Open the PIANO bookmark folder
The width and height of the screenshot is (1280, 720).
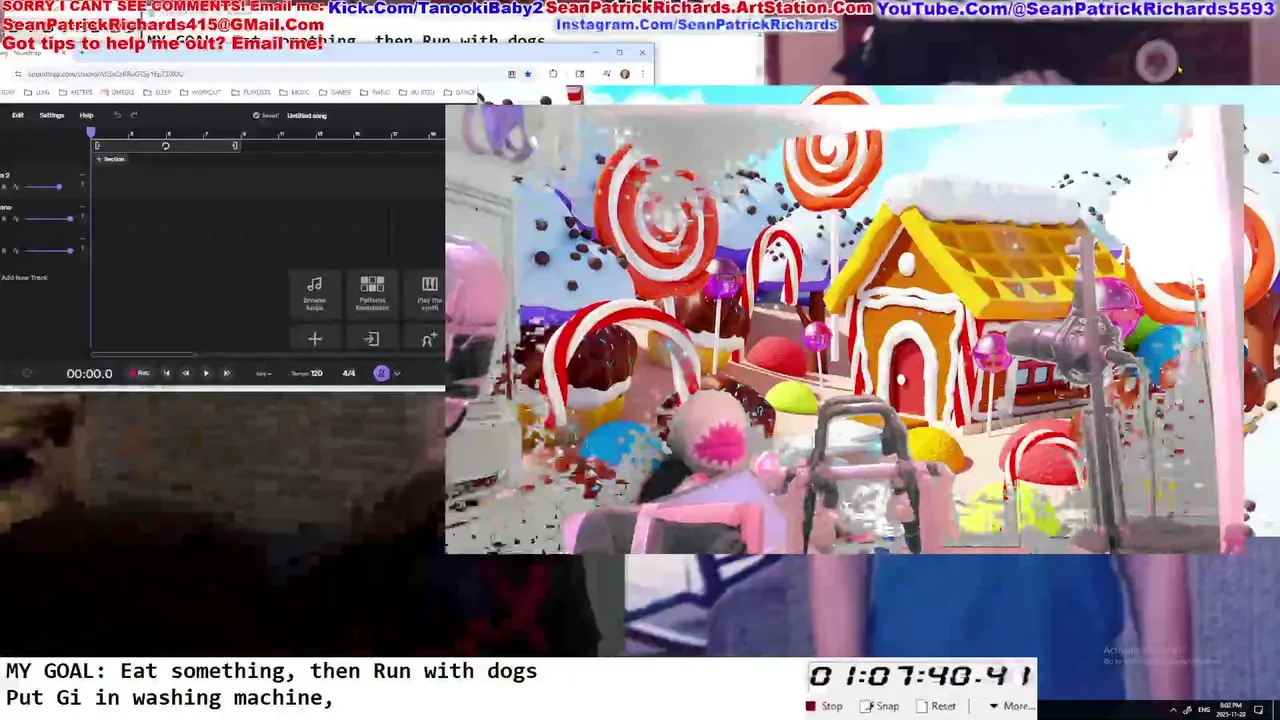point(375,93)
